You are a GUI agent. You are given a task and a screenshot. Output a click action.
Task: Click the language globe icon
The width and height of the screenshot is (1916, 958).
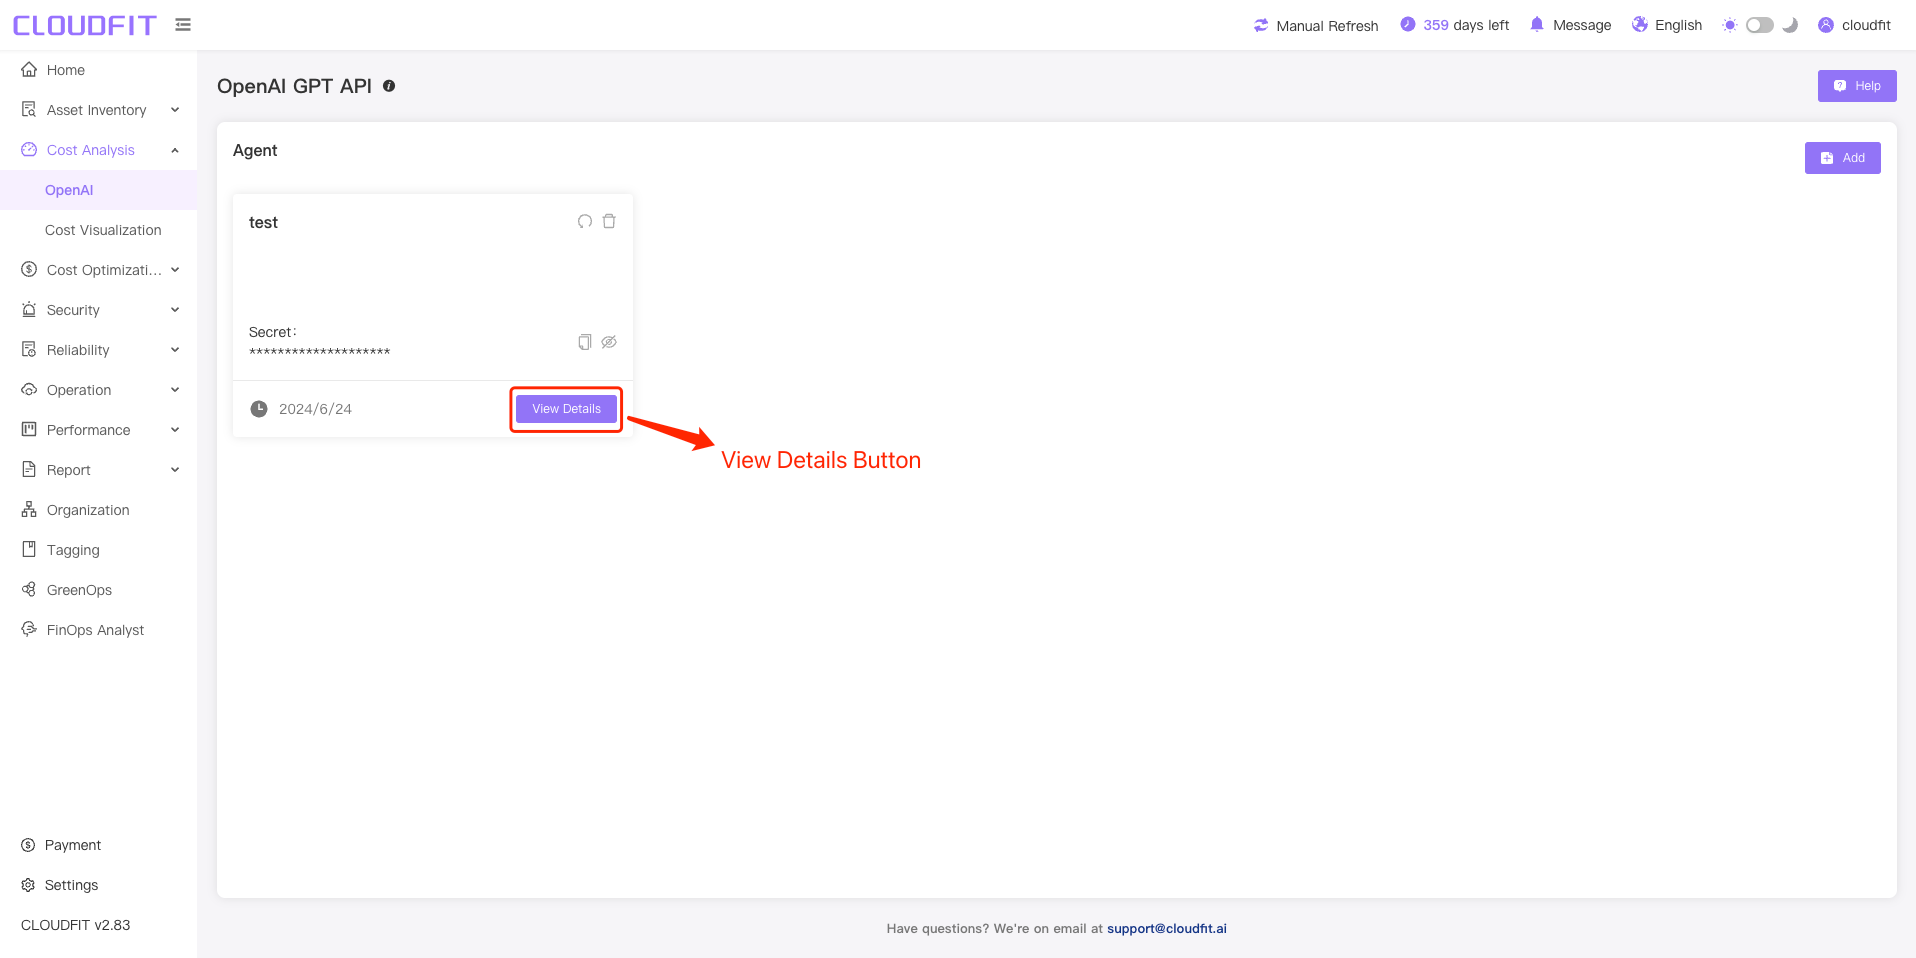tap(1640, 24)
